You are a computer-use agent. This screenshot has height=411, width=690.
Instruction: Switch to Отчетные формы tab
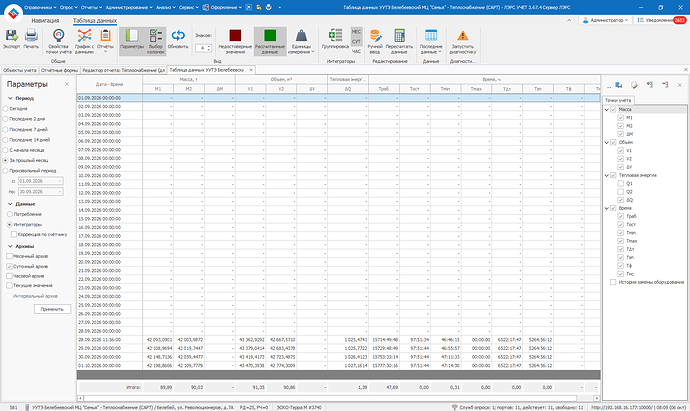pyautogui.click(x=59, y=70)
